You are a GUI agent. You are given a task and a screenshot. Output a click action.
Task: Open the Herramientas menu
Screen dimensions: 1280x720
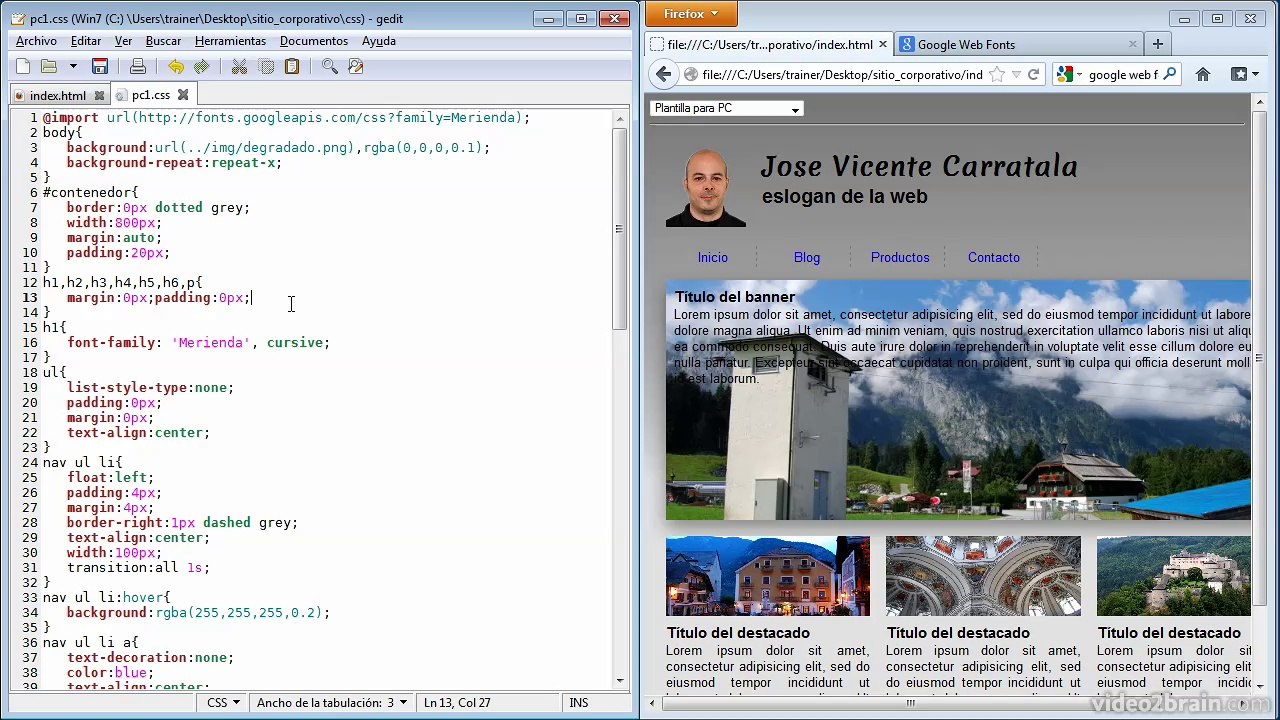point(230,41)
